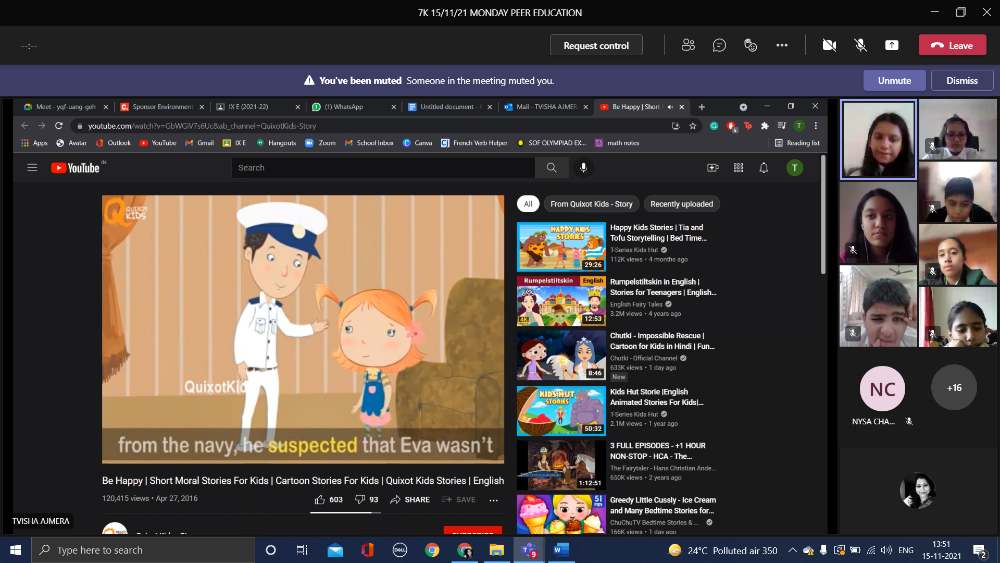The image size is (1000, 563).
Task: Click SAVE under the video
Action: click(459, 499)
